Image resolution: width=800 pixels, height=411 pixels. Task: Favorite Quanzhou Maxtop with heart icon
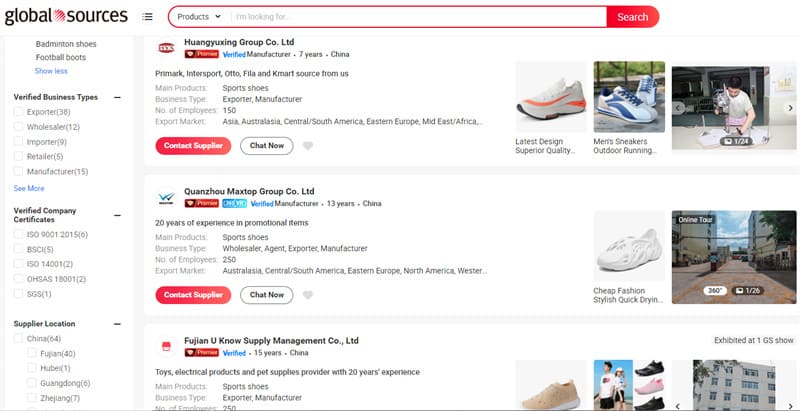[x=308, y=295]
